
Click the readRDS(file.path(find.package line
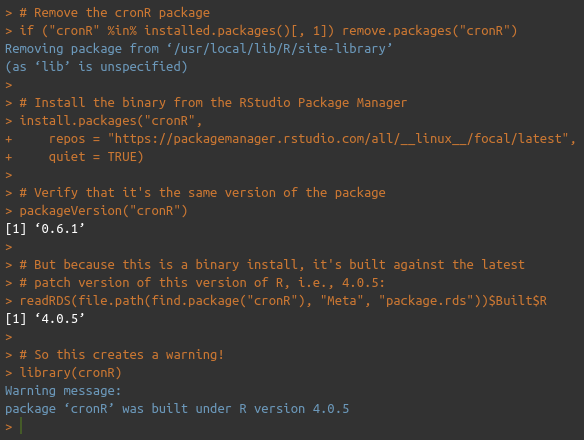pyautogui.click(x=283, y=301)
